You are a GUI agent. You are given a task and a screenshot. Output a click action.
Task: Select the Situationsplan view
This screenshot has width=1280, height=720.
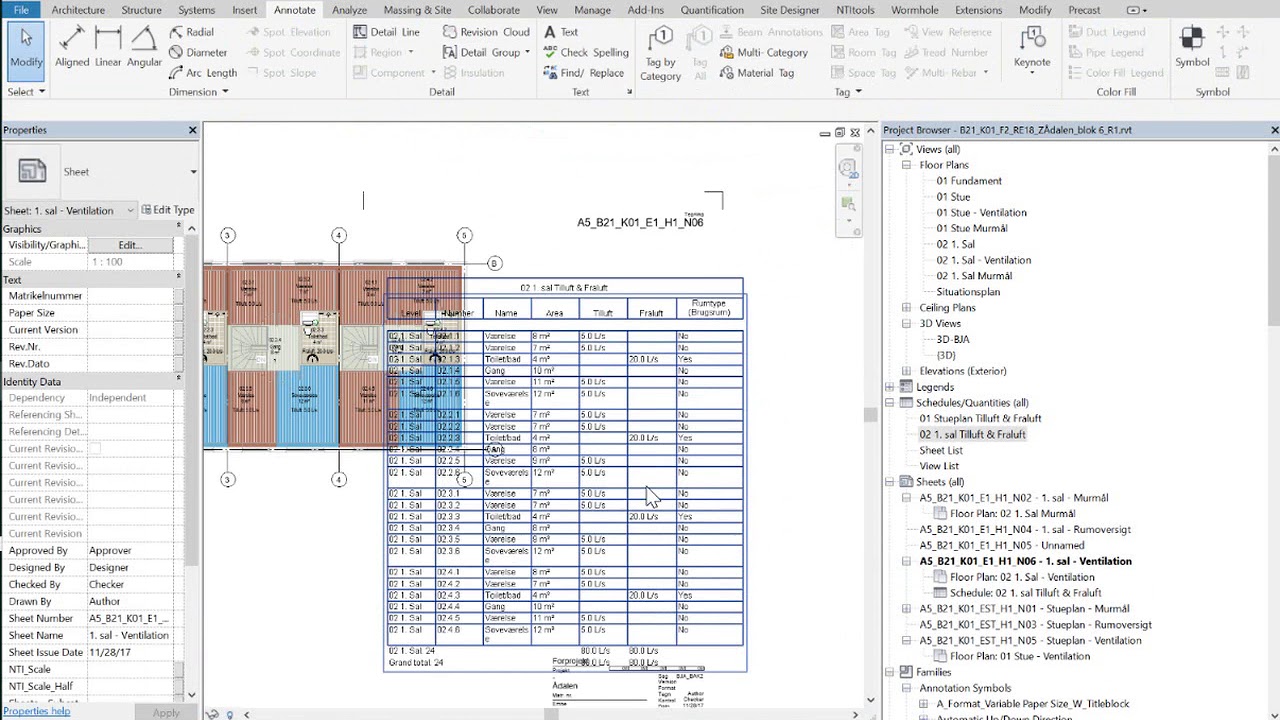tap(968, 292)
